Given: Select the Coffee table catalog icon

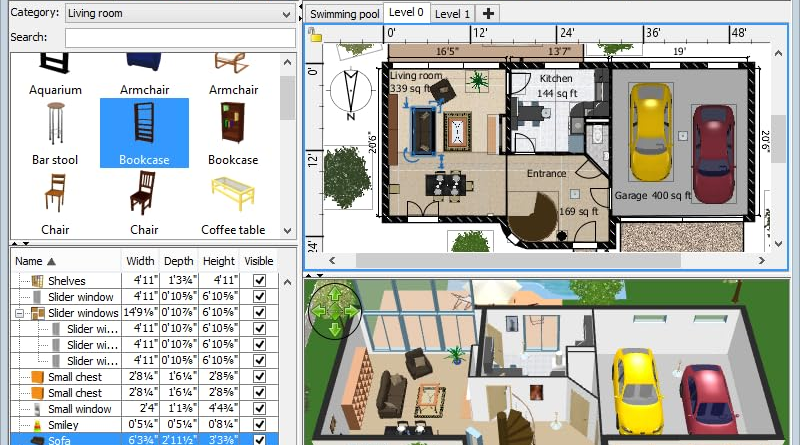Looking at the screenshot, I should click(x=232, y=195).
